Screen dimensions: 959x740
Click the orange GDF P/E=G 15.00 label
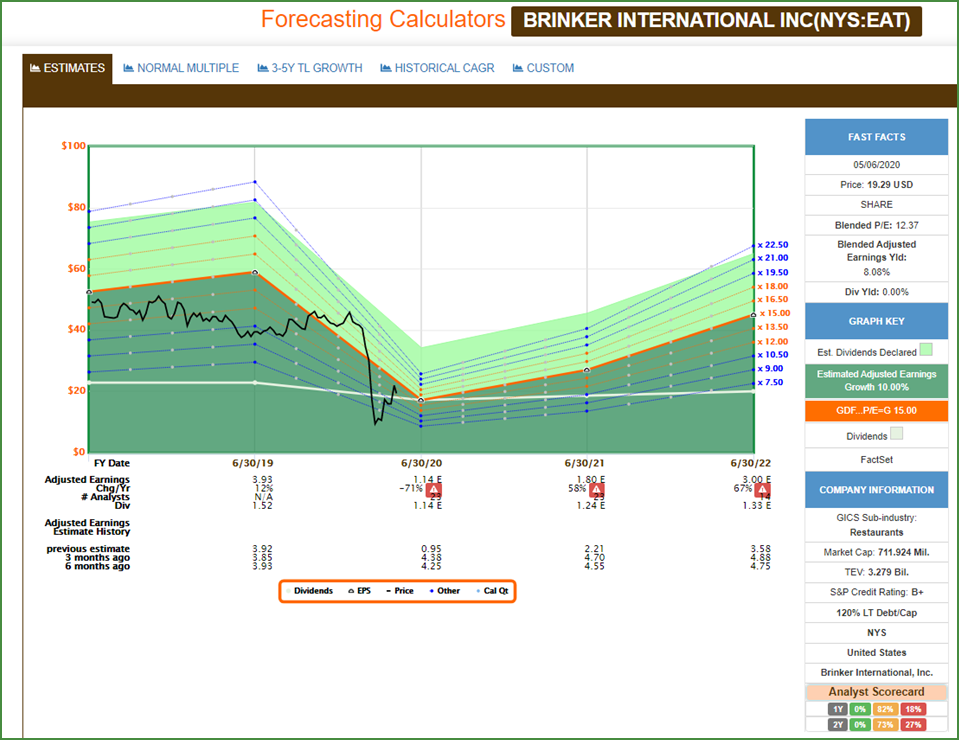click(x=876, y=410)
